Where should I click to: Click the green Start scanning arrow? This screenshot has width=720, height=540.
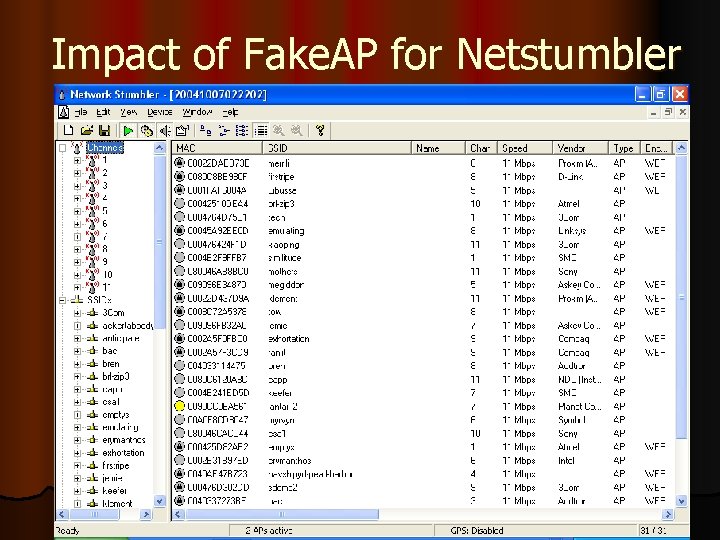tap(128, 131)
